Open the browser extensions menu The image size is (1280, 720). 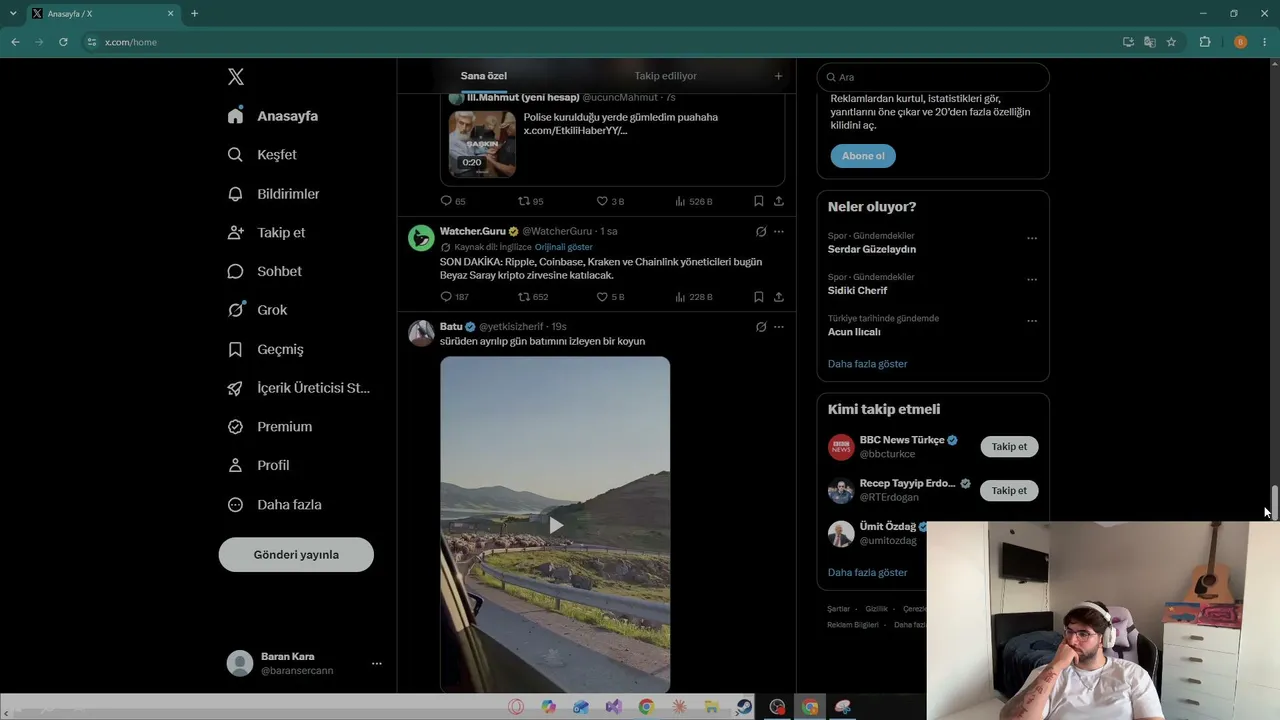pos(1205,42)
